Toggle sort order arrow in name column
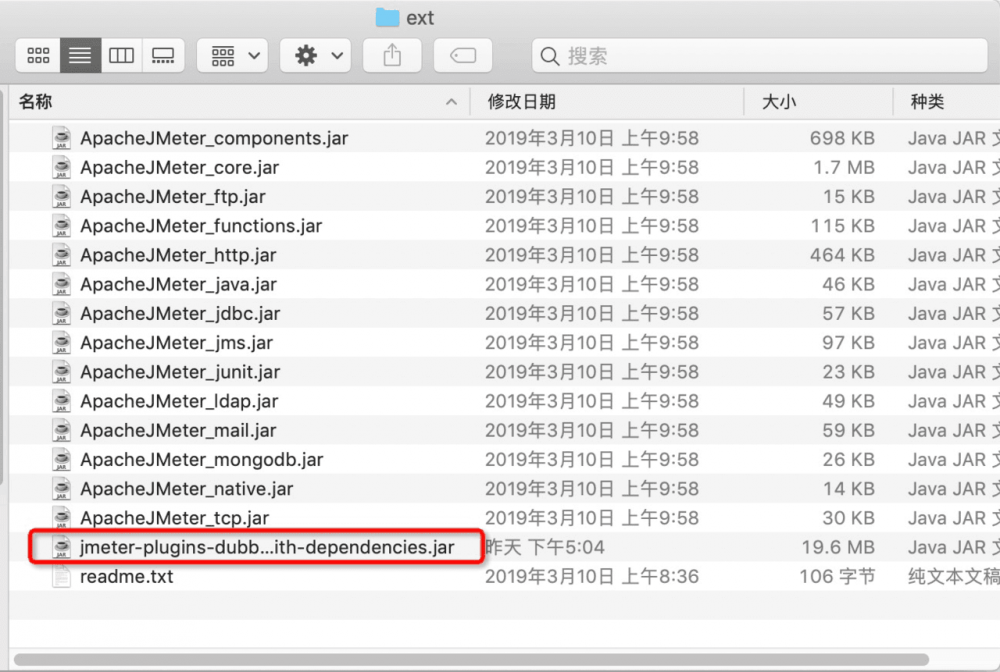 tap(452, 102)
